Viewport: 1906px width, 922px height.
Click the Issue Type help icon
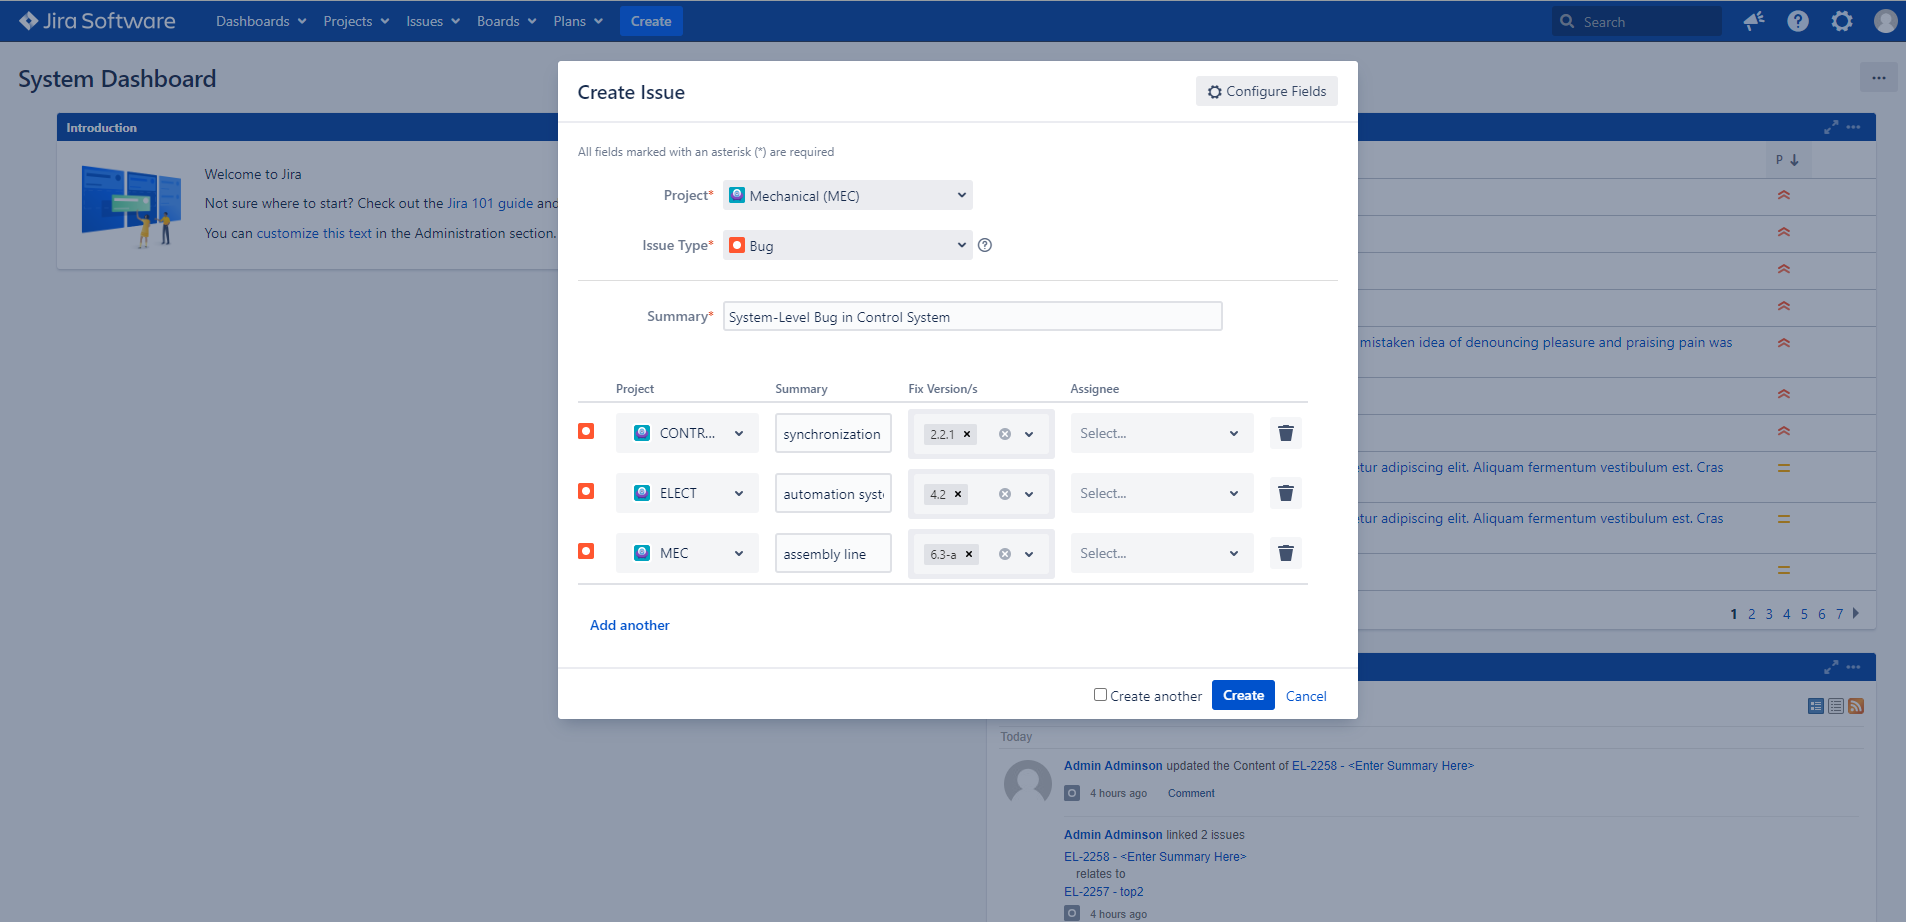click(x=985, y=245)
